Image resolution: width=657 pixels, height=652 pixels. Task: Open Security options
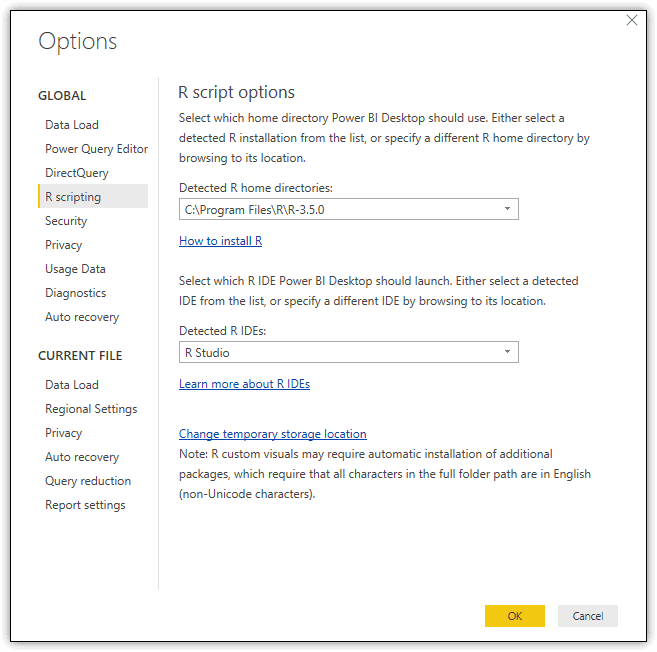pyautogui.click(x=66, y=221)
